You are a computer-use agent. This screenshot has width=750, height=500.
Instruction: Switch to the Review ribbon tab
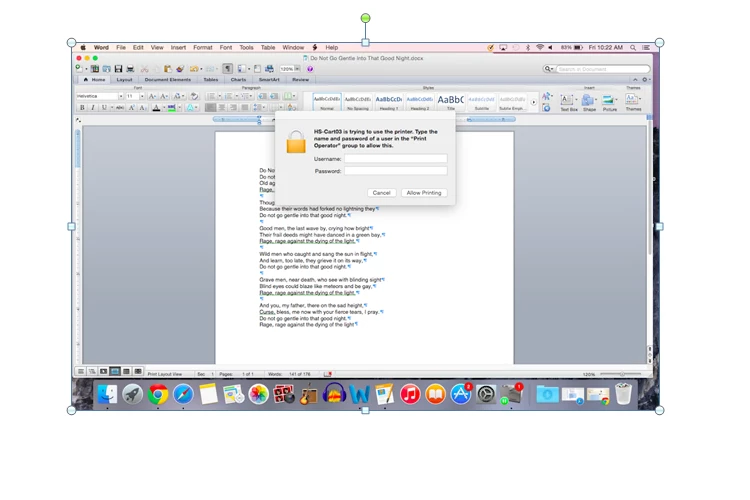coord(300,80)
